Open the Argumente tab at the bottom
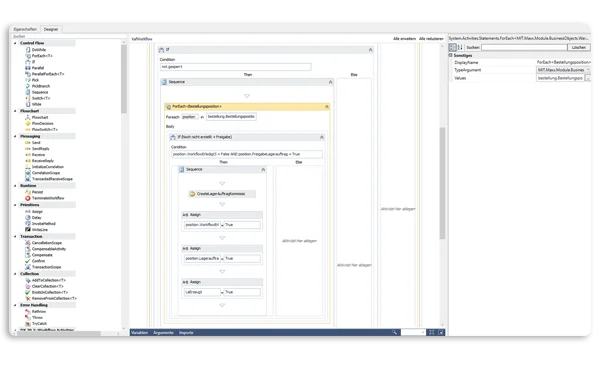 163,333
